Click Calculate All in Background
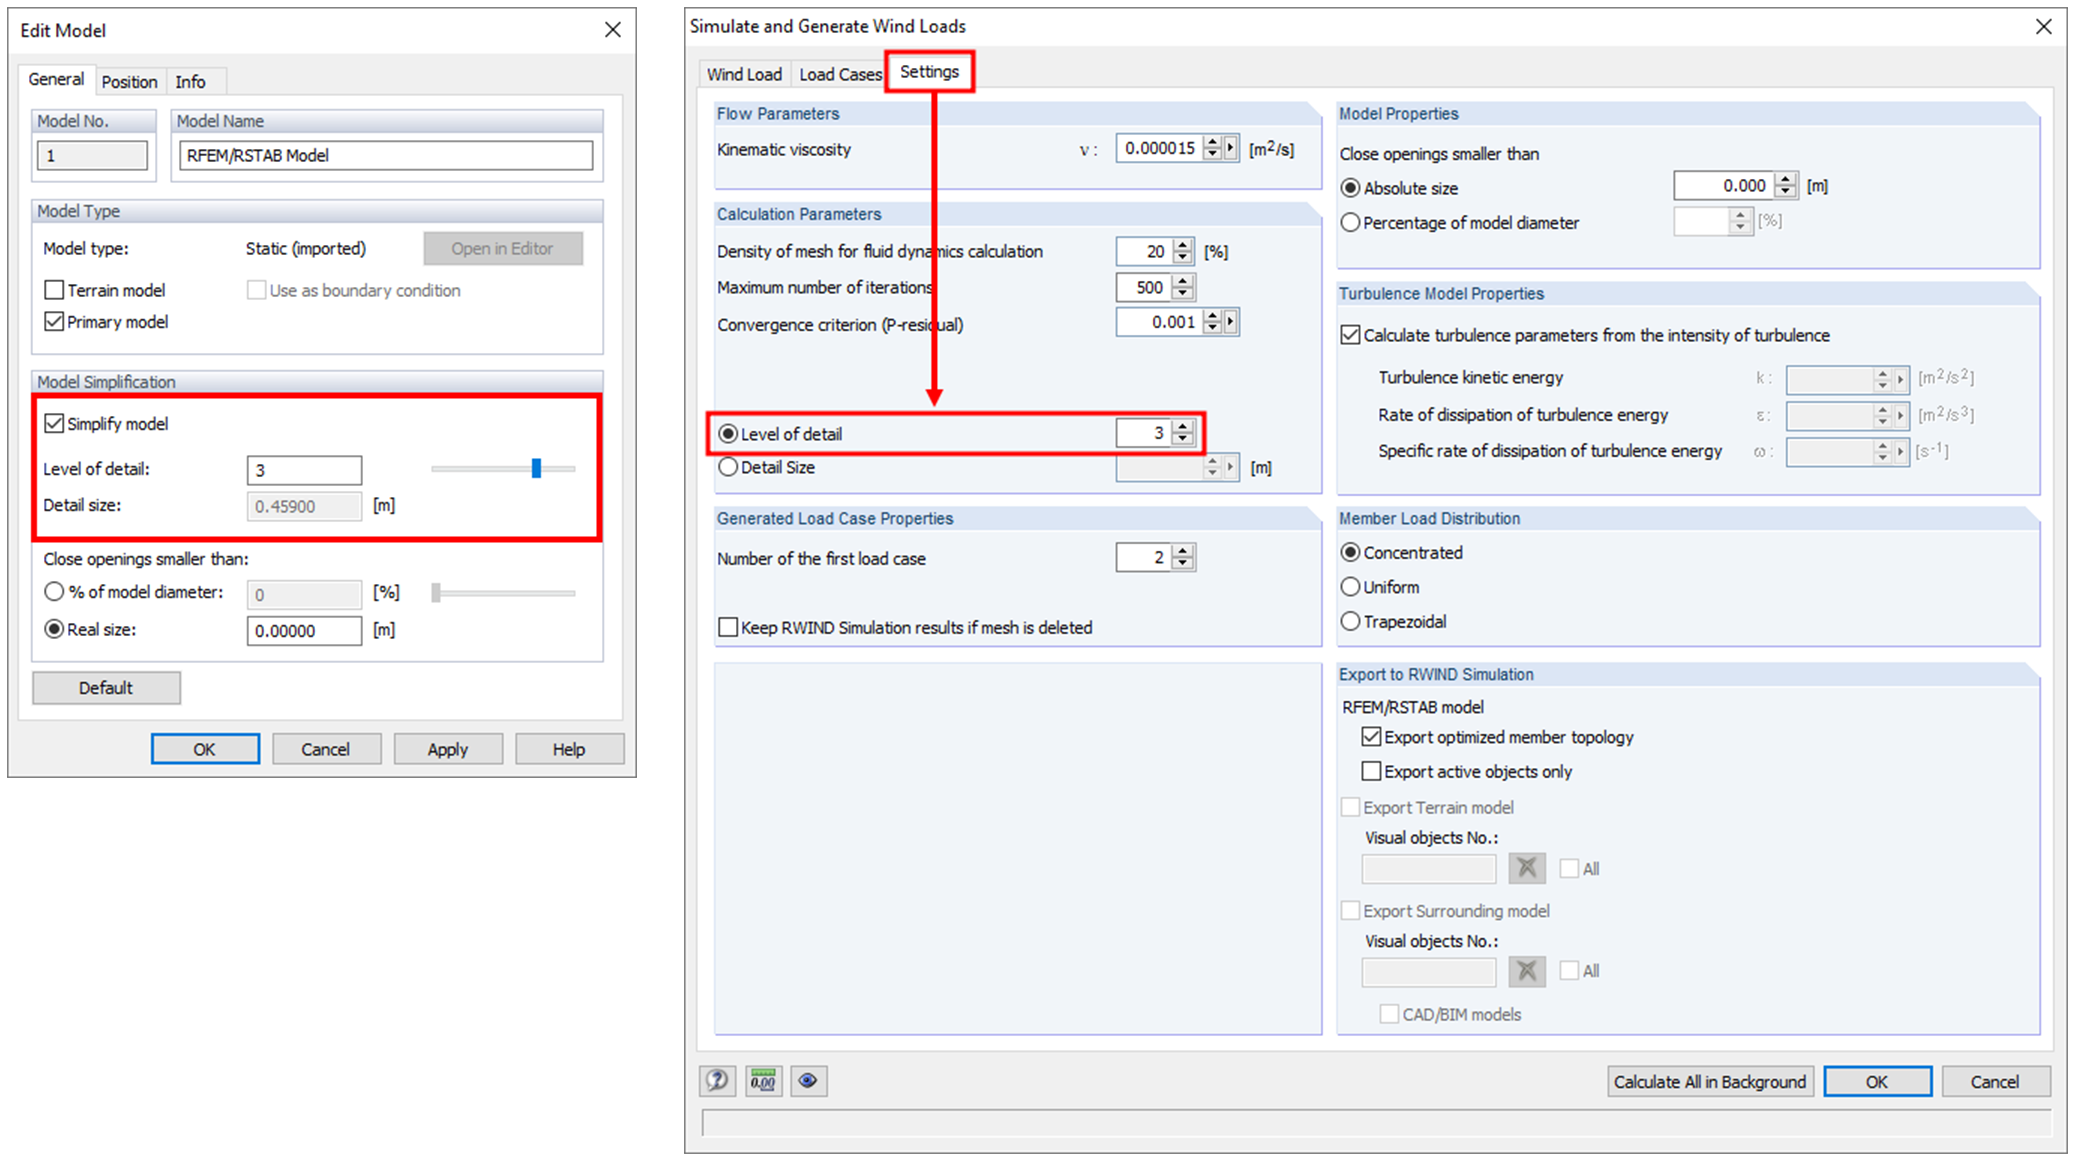 pyautogui.click(x=1710, y=1081)
